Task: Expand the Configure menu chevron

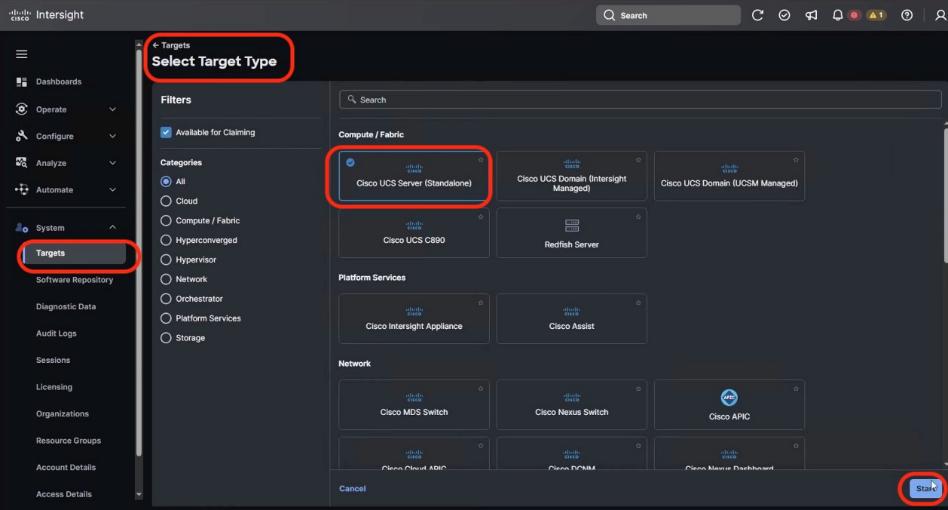Action: (x=112, y=136)
